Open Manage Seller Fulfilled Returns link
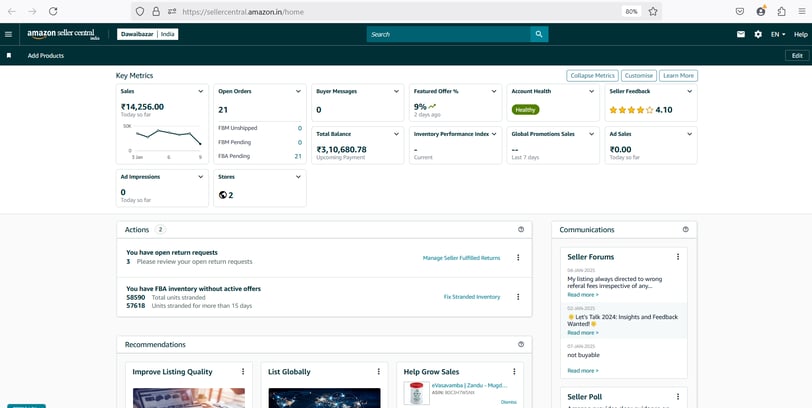 point(461,258)
